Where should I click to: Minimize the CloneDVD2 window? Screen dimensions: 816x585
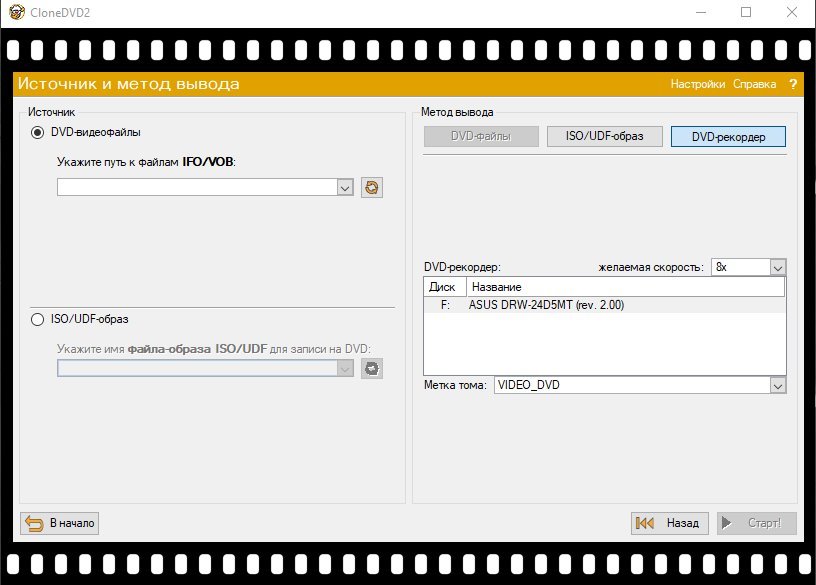[701, 12]
